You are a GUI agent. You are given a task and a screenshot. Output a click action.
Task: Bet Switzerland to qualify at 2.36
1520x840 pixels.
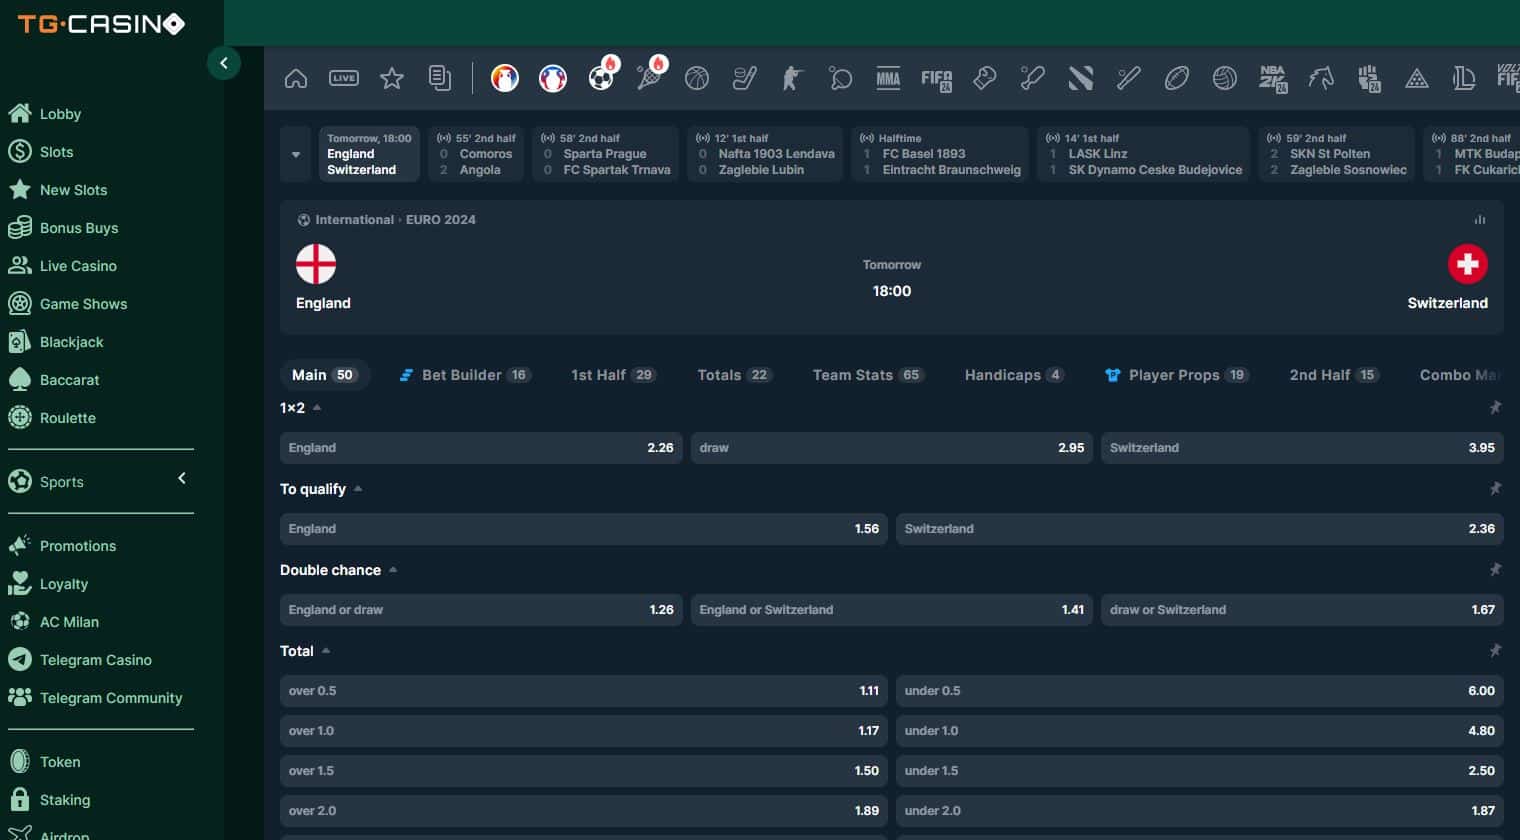[1200, 529]
